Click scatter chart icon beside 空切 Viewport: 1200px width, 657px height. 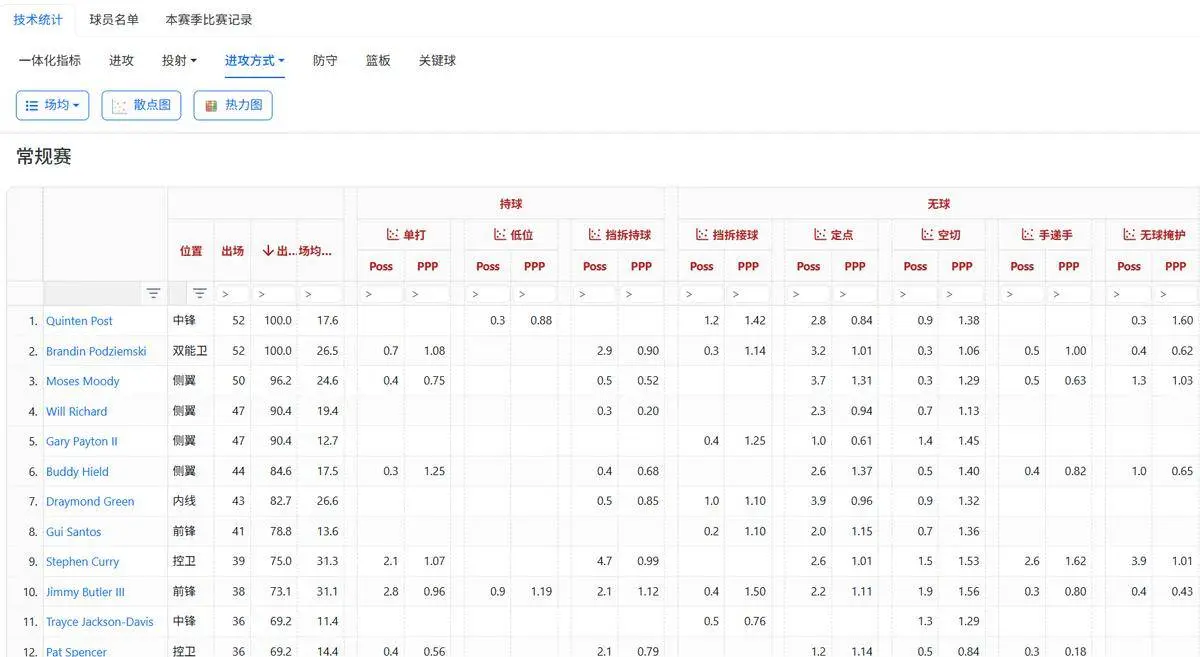pos(927,235)
